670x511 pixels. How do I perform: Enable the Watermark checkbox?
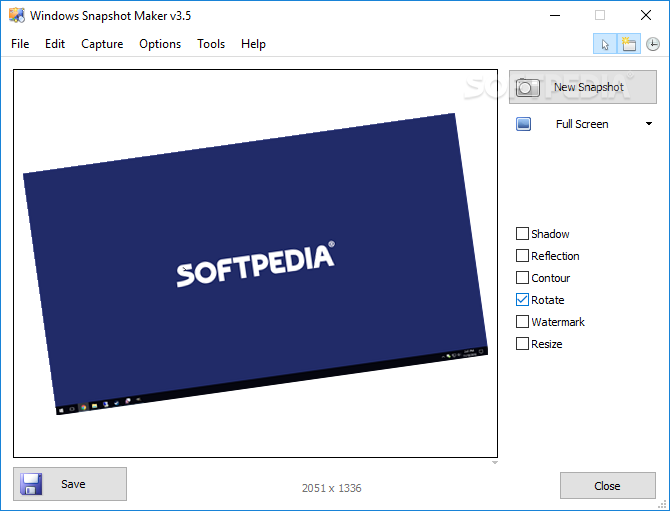pos(522,322)
